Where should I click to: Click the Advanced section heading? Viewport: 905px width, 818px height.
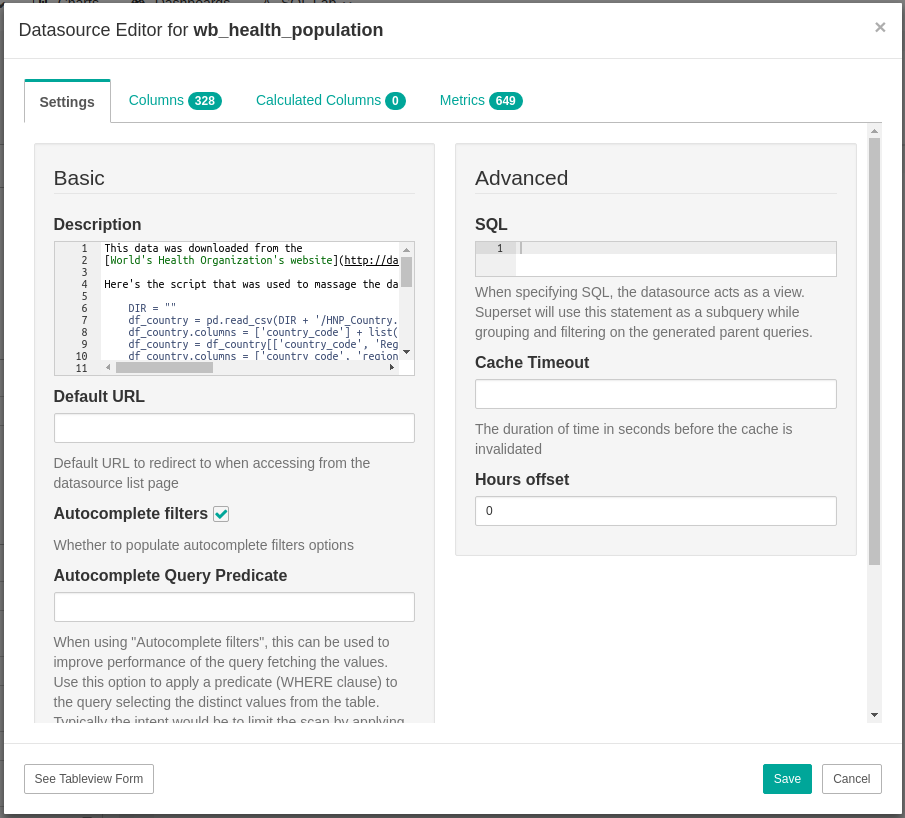tap(521, 178)
